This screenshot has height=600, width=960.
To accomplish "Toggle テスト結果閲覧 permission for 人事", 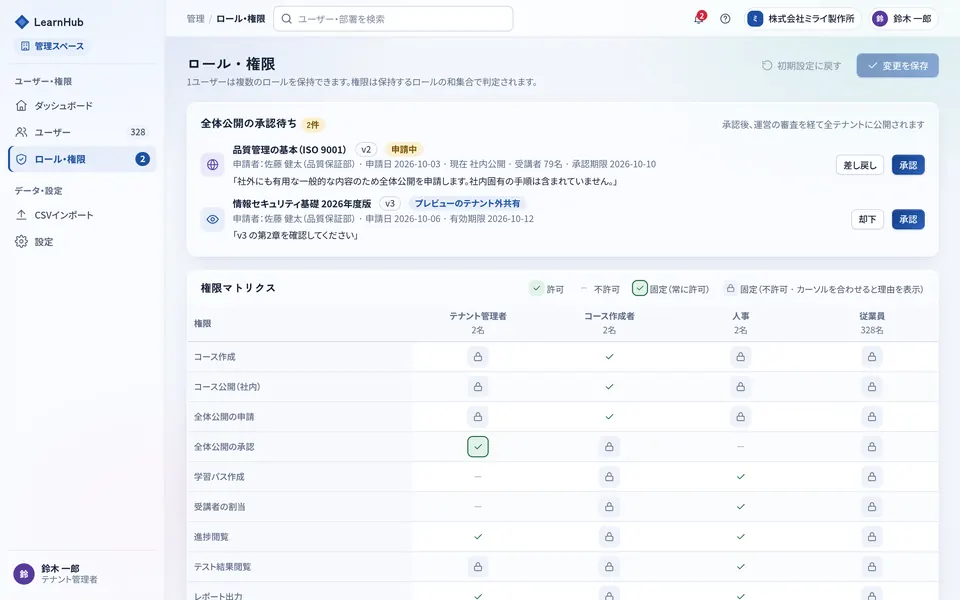I will 740,567.
